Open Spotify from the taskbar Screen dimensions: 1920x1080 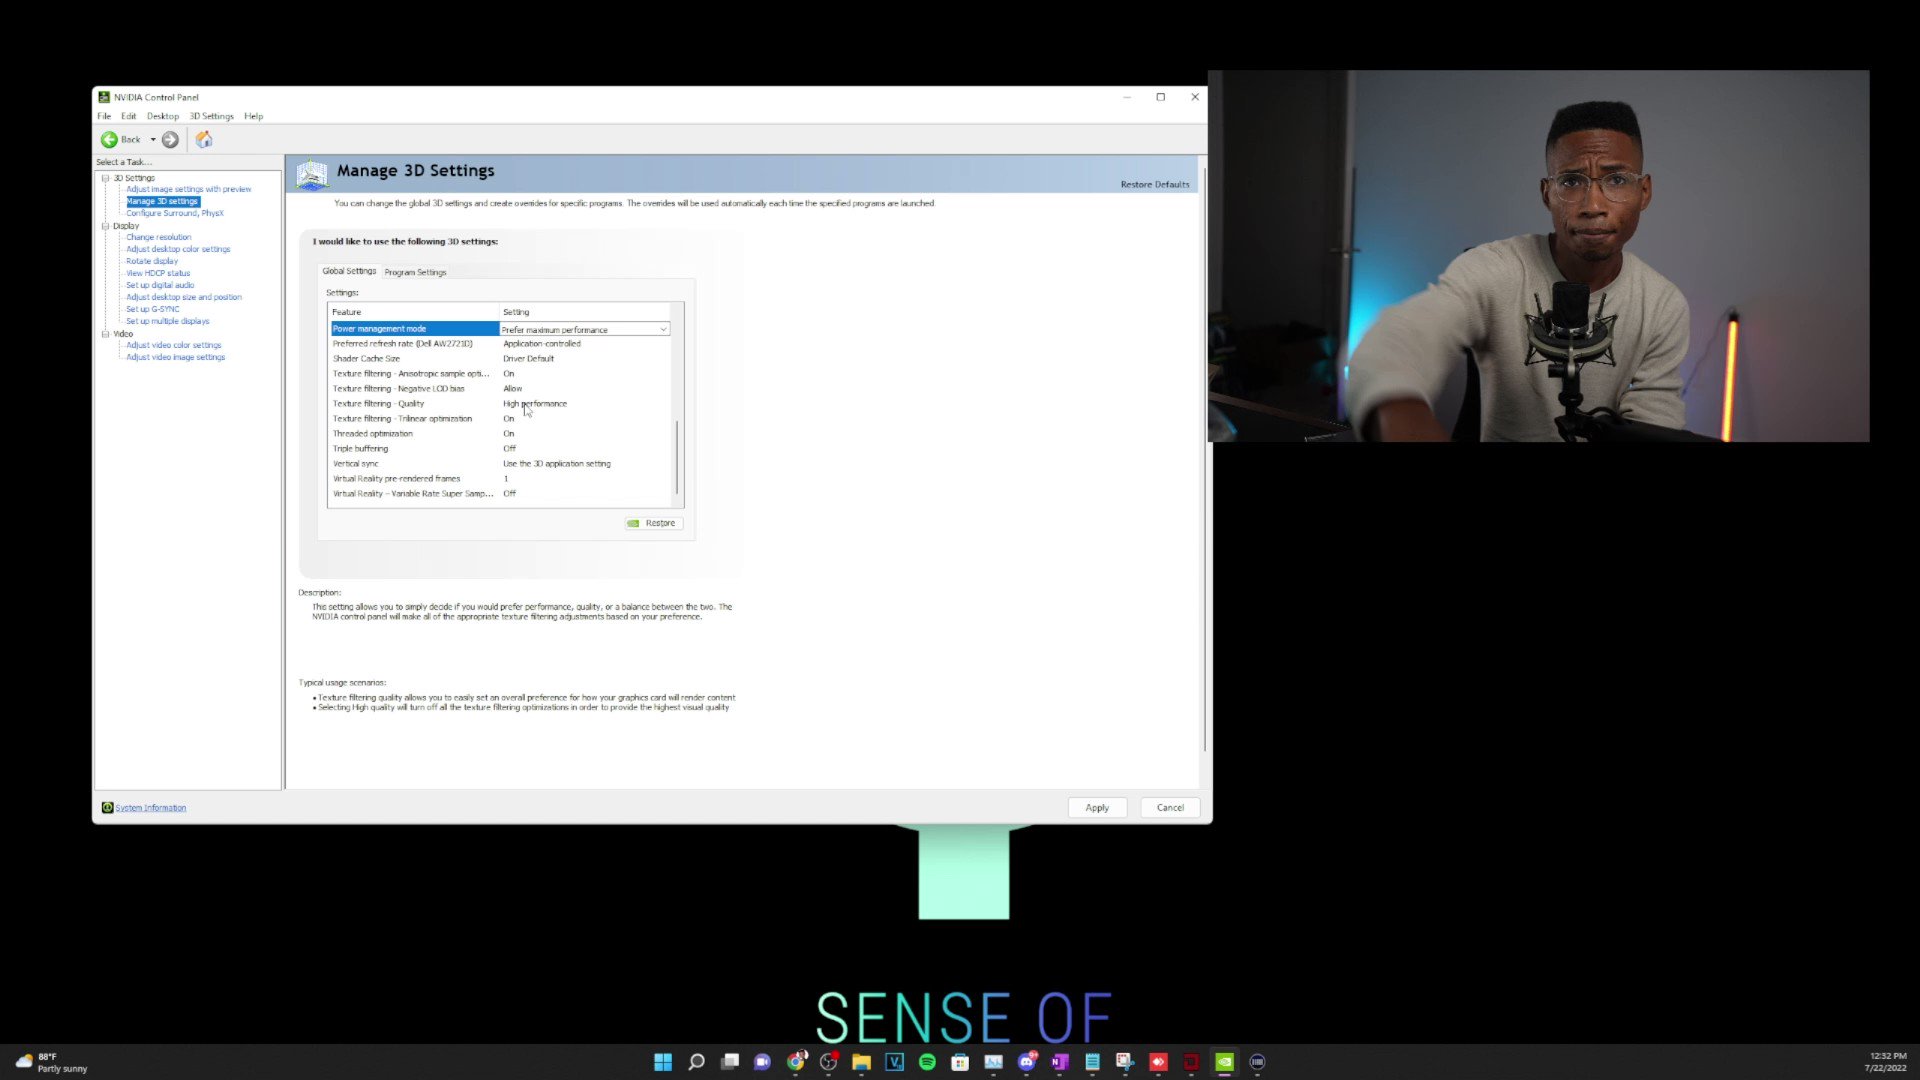[927, 1062]
